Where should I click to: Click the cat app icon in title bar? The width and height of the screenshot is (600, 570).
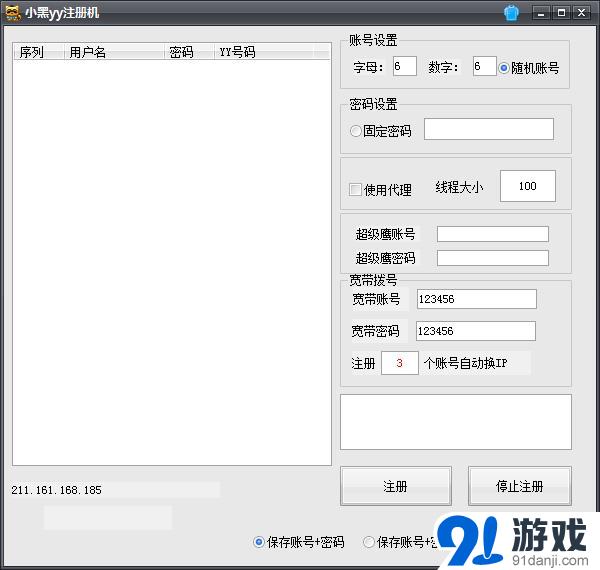[x=13, y=13]
